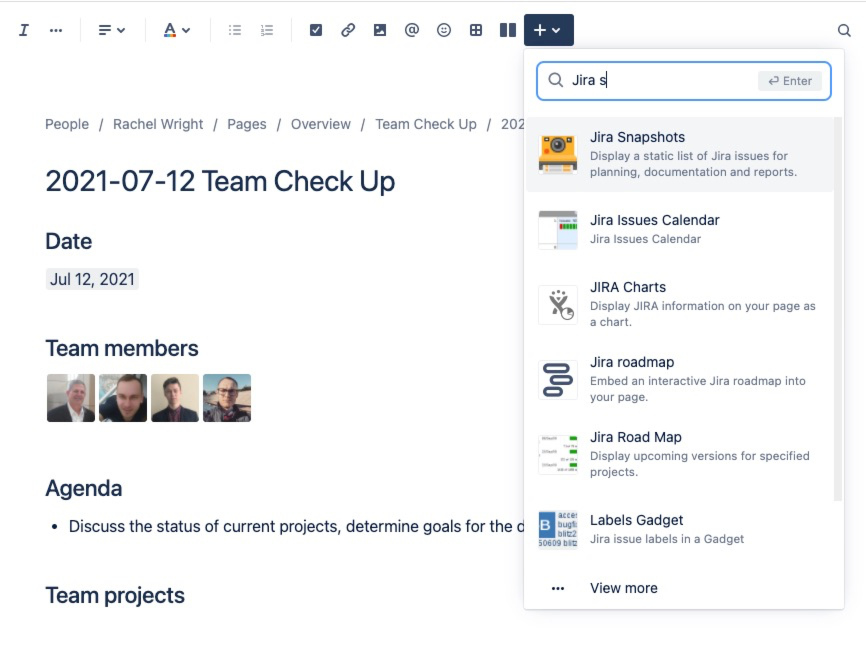Insert a table

click(x=476, y=30)
